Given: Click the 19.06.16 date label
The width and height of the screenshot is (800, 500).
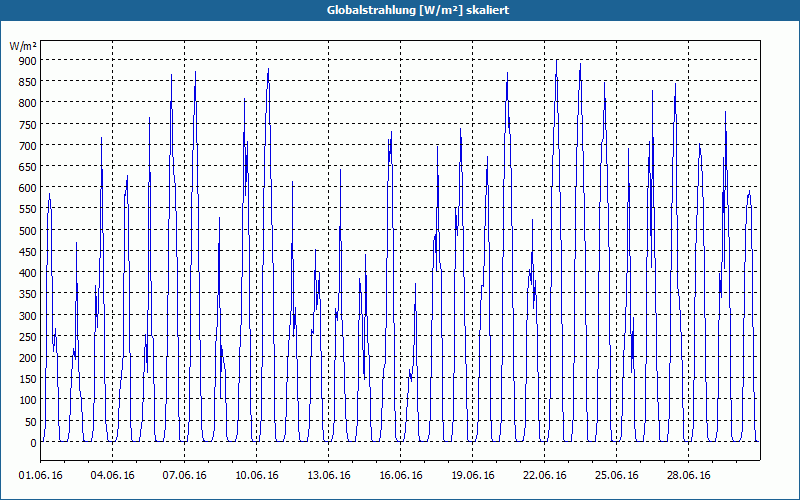Looking at the screenshot, I should pos(472,476).
